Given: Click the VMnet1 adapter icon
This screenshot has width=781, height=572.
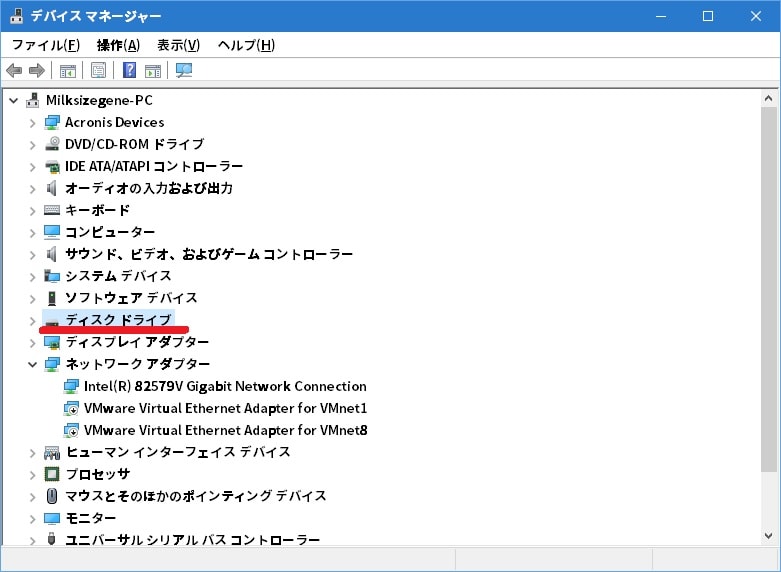Looking at the screenshot, I should pyautogui.click(x=71, y=409).
